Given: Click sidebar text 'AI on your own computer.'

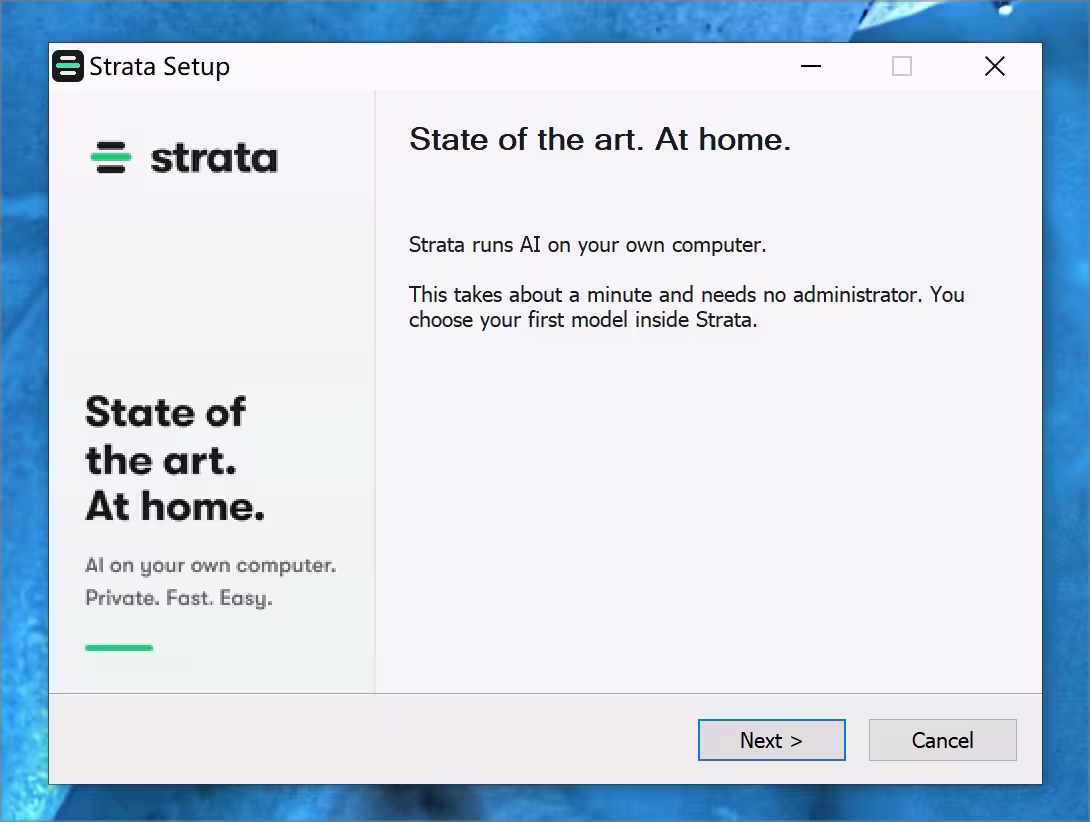Looking at the screenshot, I should (x=211, y=566).
